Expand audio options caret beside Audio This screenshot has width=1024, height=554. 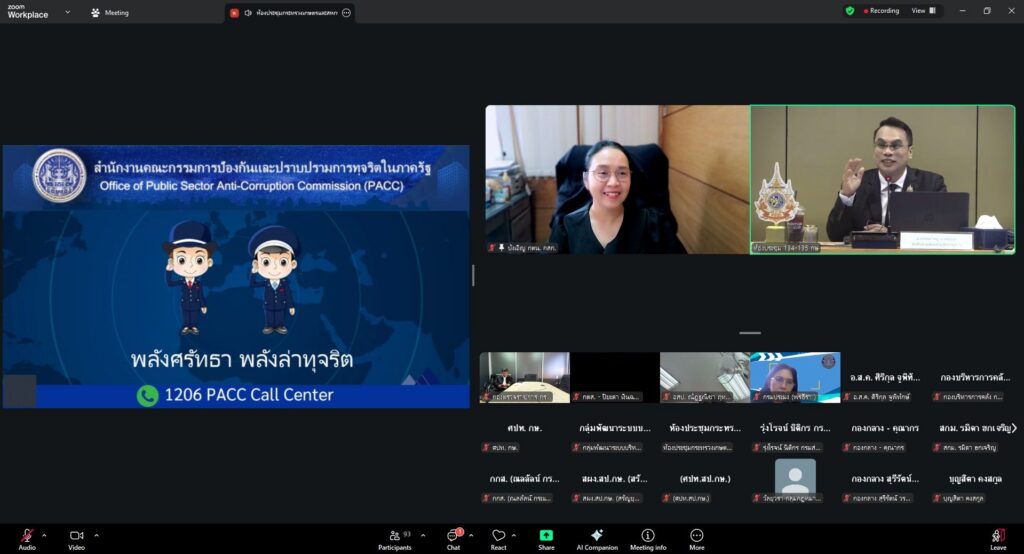(44, 535)
